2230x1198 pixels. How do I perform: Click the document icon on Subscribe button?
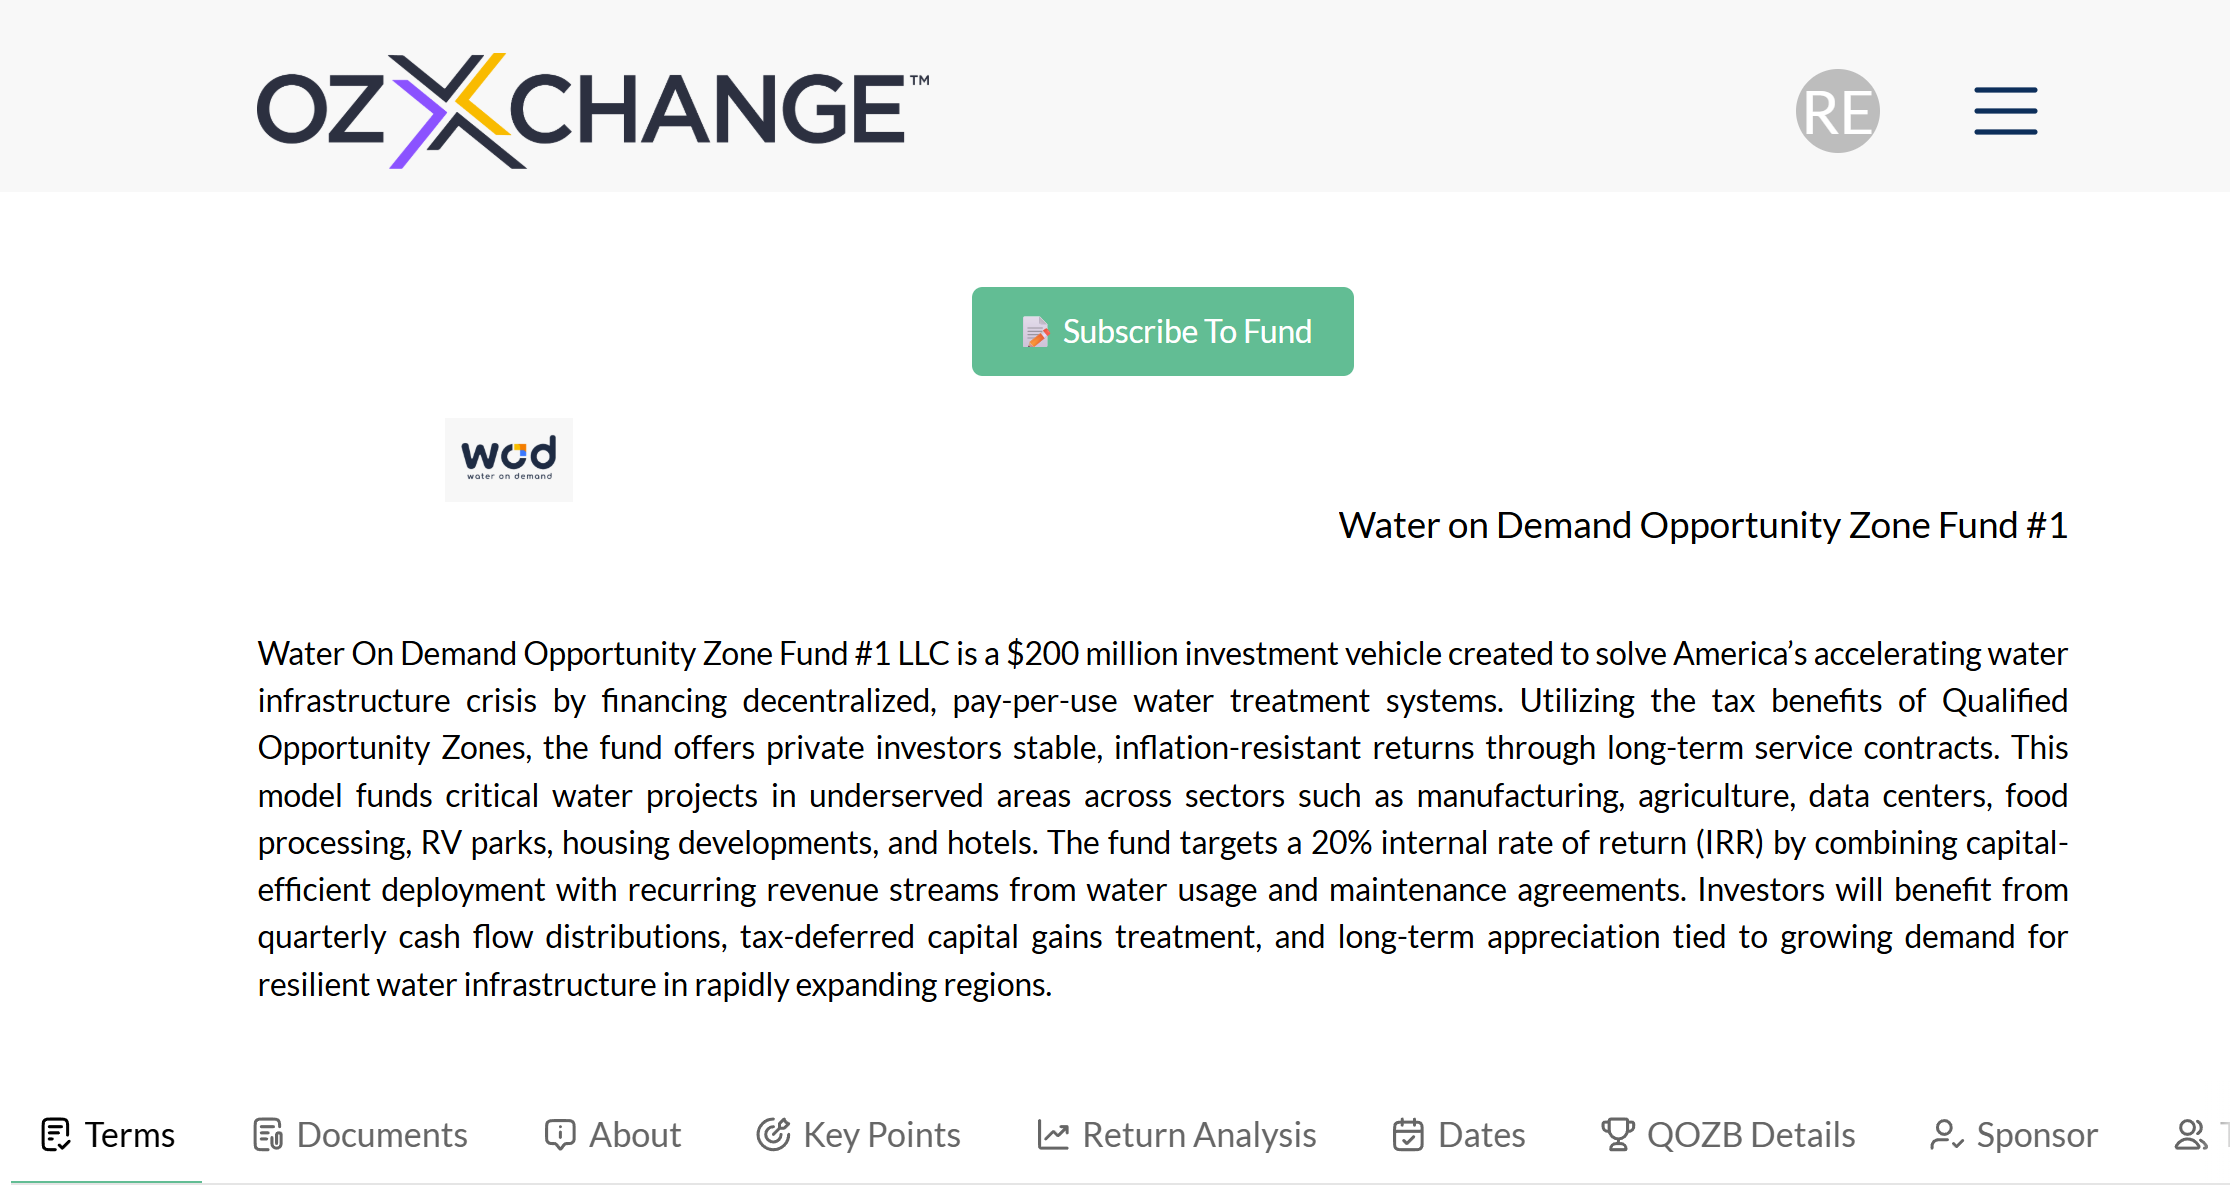click(1036, 332)
